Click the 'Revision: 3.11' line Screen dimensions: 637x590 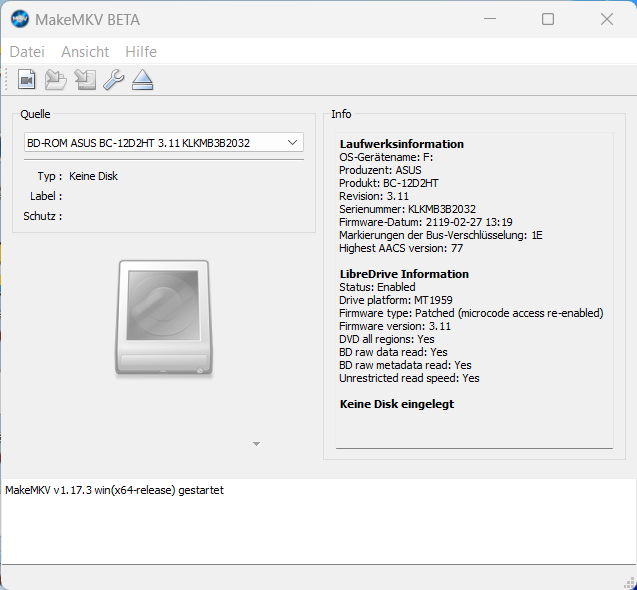(x=374, y=196)
